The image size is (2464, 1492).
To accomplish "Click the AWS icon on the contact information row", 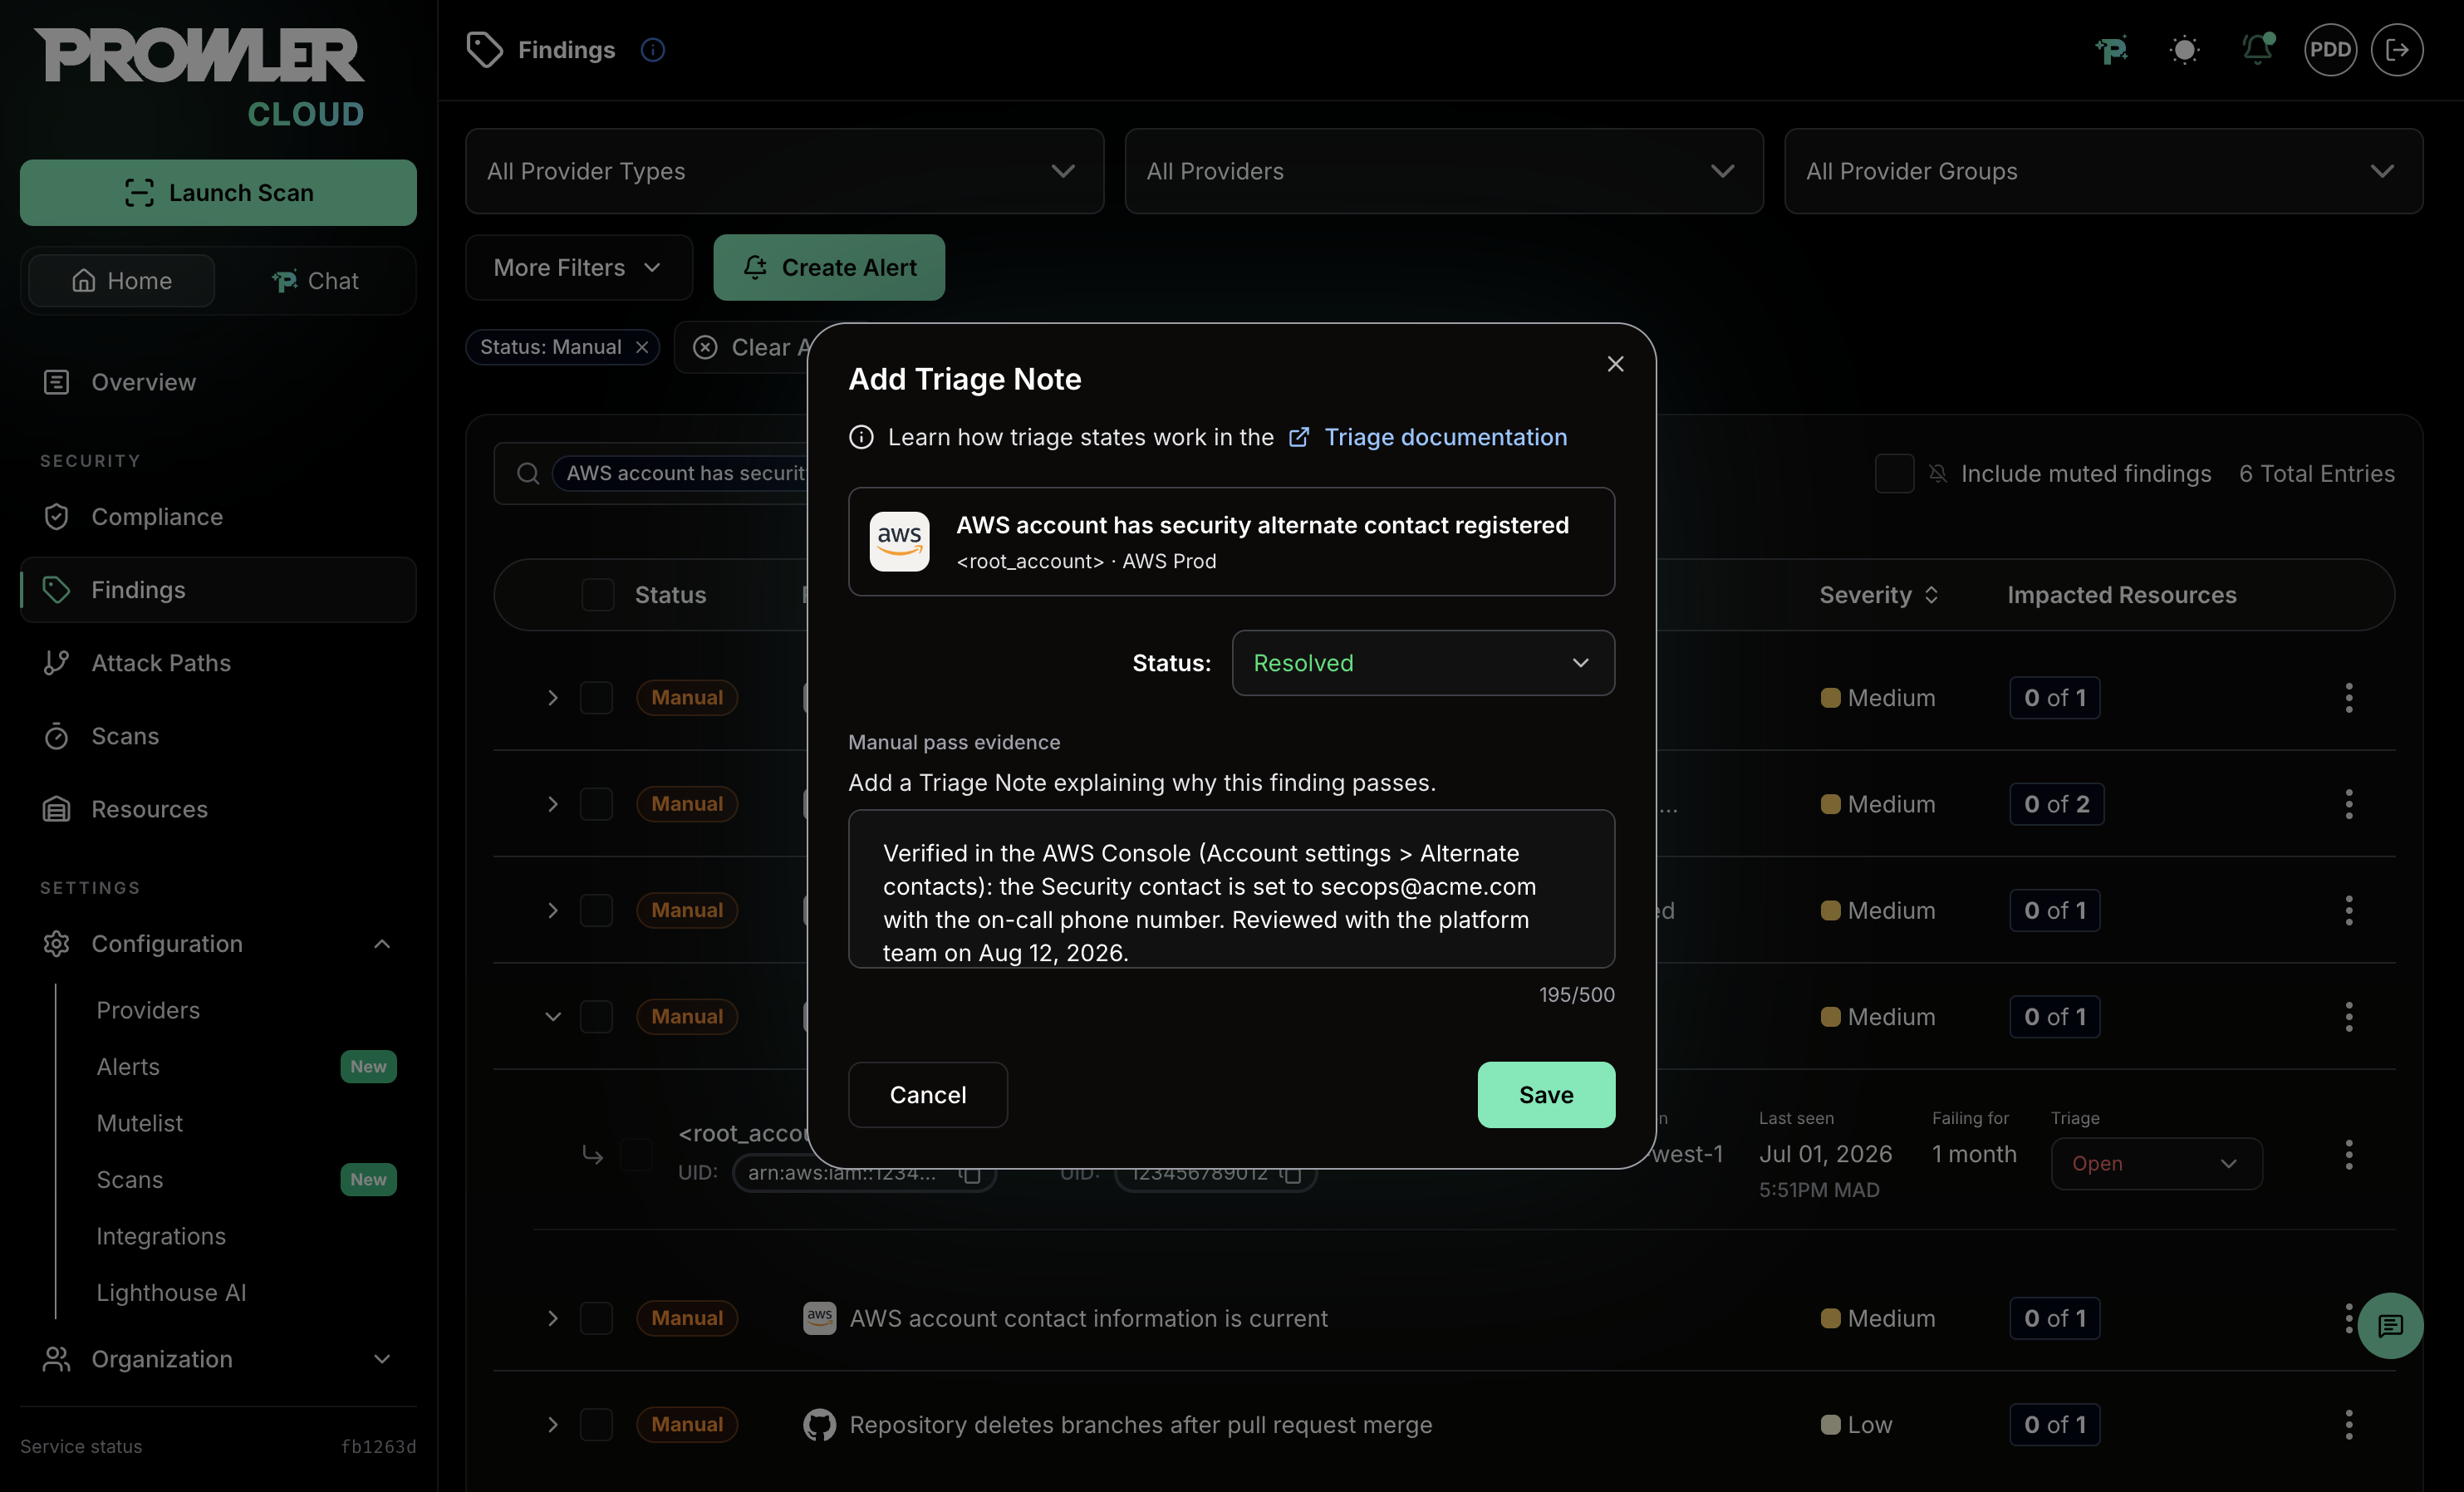I will coord(819,1319).
